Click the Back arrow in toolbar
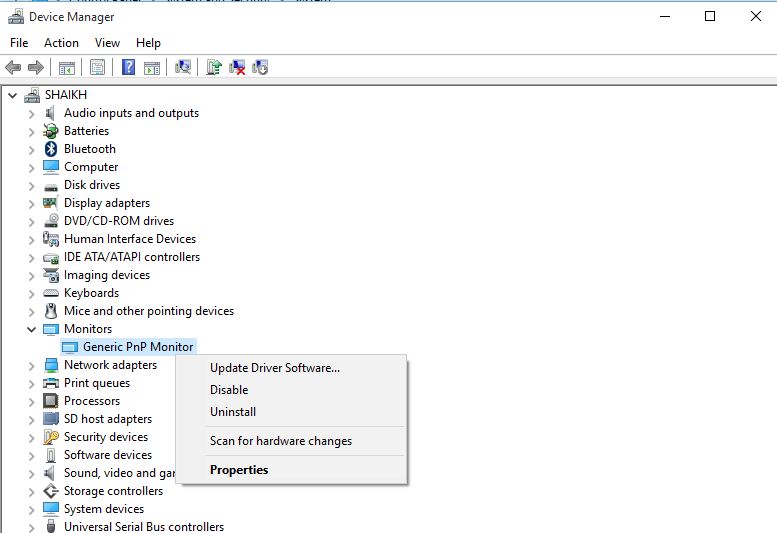 click(x=13, y=68)
